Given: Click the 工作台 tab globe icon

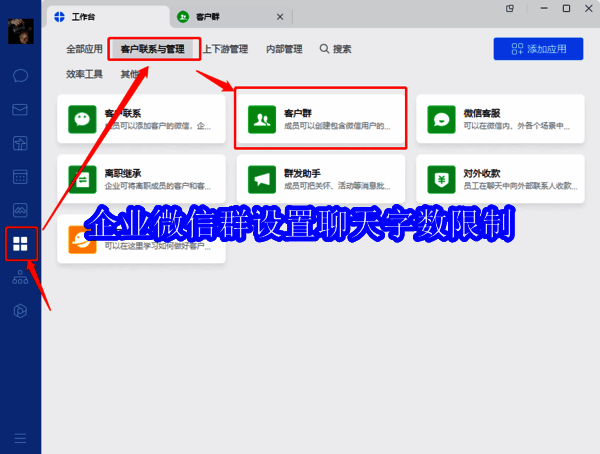Looking at the screenshot, I should point(59,17).
